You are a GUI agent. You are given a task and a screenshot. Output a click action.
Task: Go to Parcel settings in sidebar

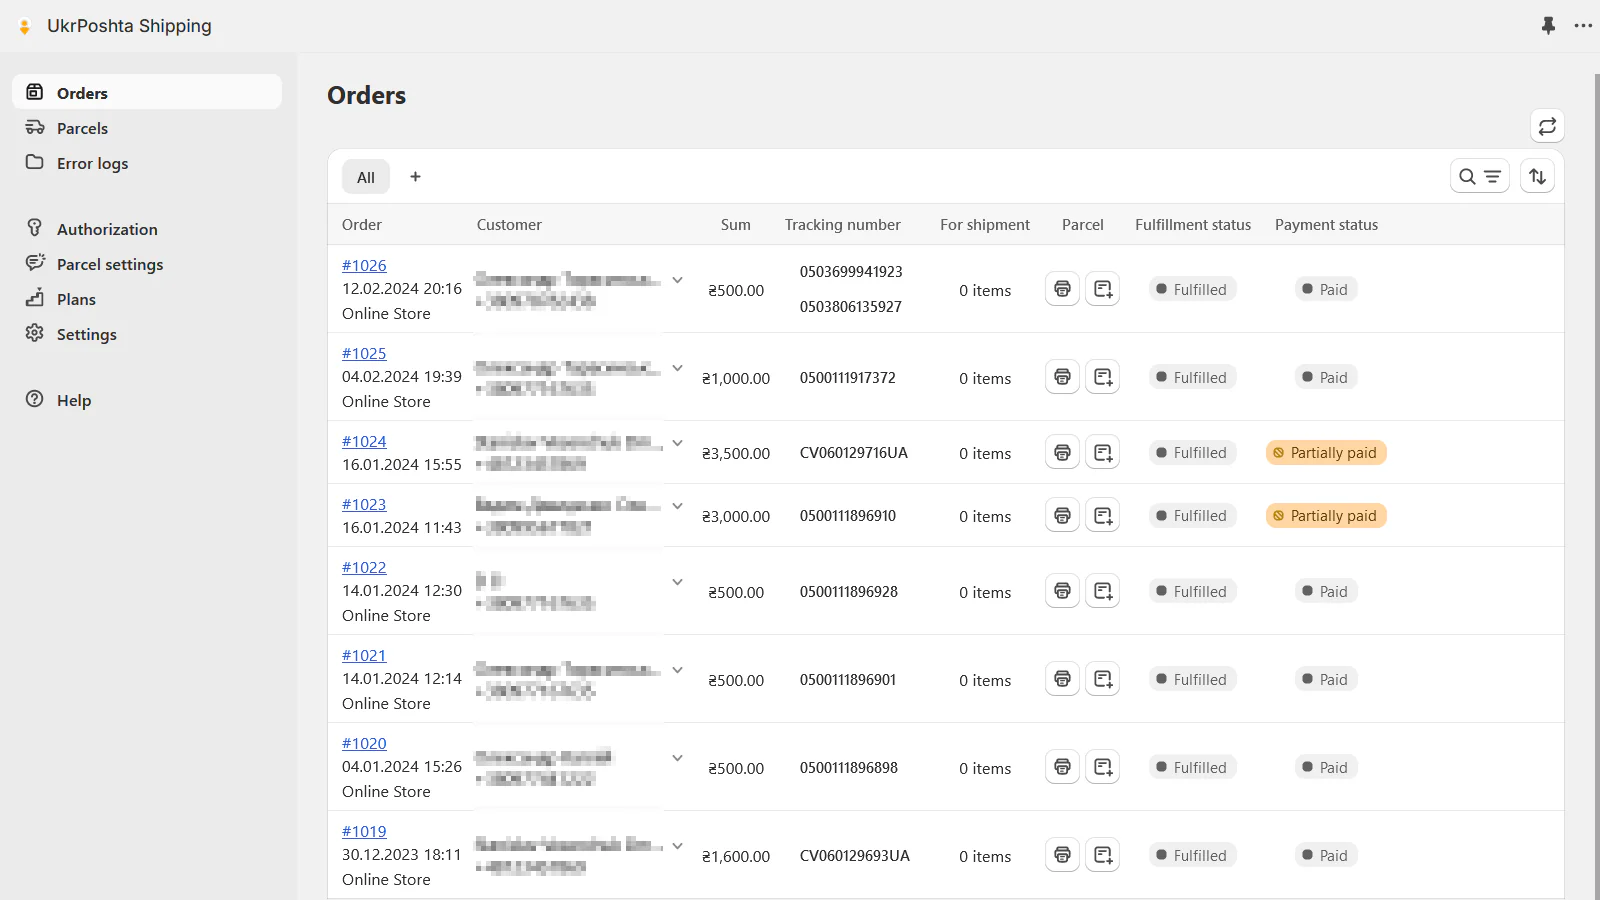point(110,264)
